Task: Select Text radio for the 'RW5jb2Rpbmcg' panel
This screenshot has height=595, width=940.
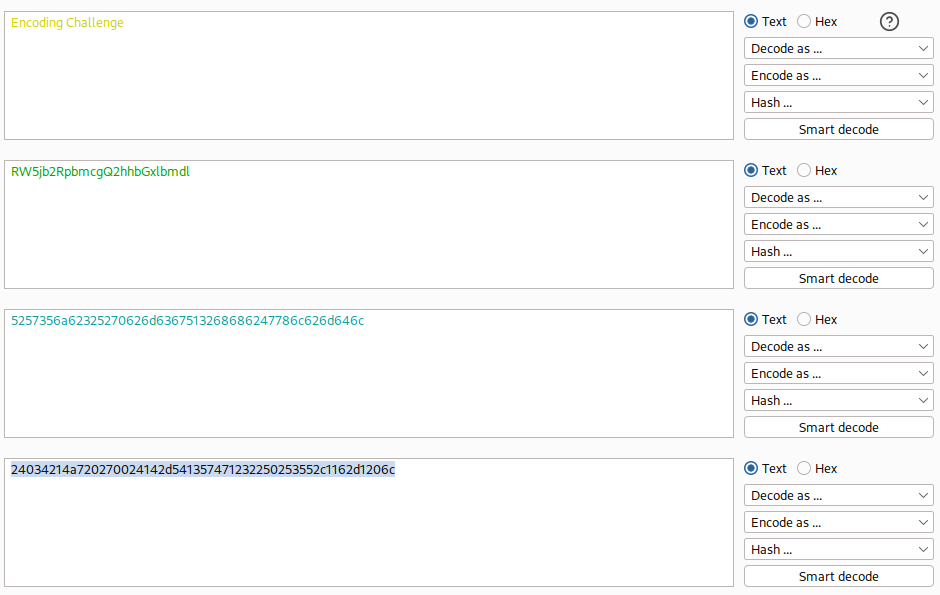Action: [x=751, y=171]
